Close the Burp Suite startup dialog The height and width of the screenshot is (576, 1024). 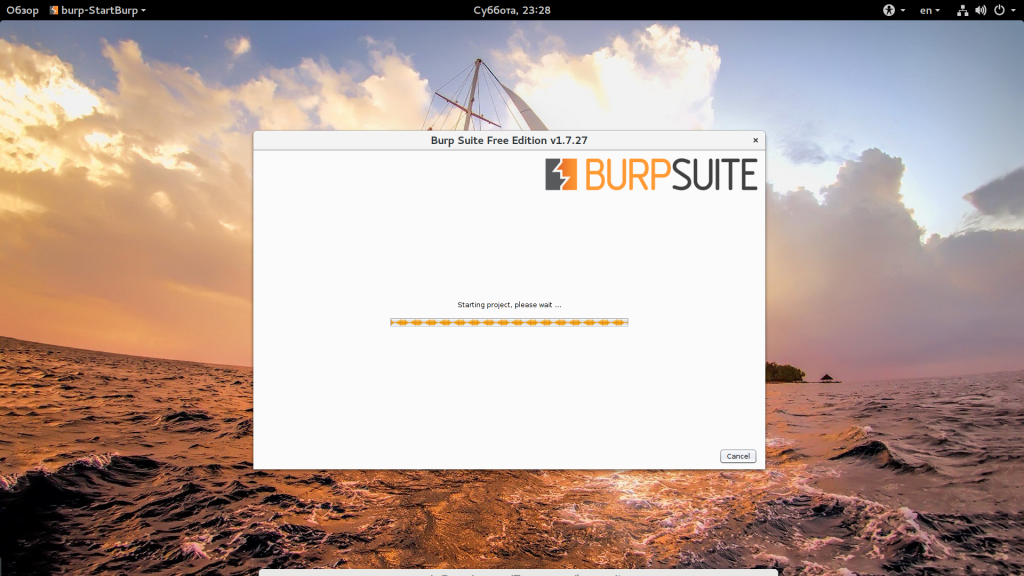coord(756,140)
